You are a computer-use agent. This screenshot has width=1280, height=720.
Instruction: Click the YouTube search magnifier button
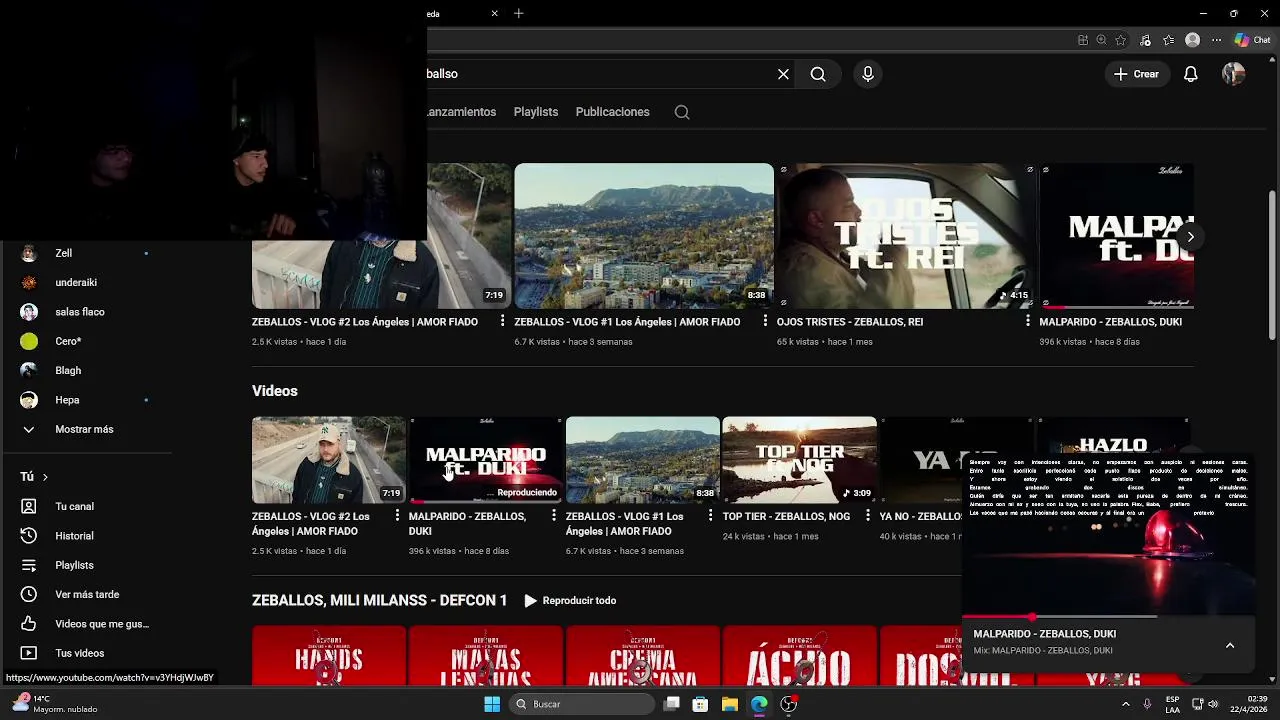(x=818, y=74)
